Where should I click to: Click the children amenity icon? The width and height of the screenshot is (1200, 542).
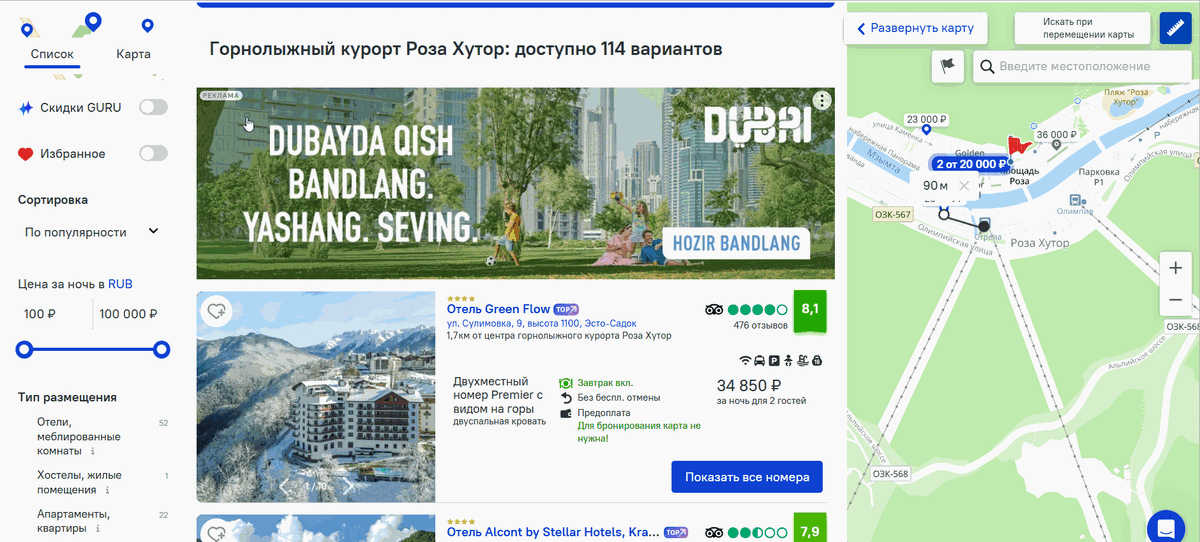[x=788, y=360]
